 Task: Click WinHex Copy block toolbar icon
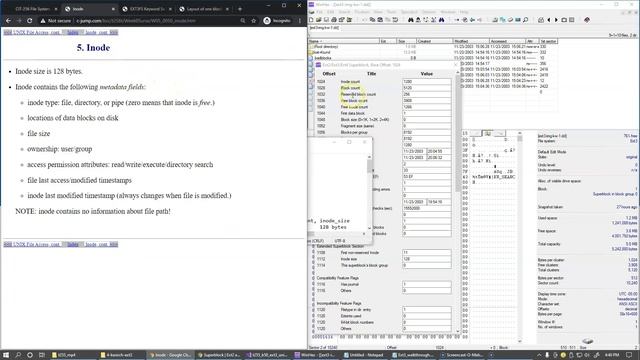(x=372, y=20)
